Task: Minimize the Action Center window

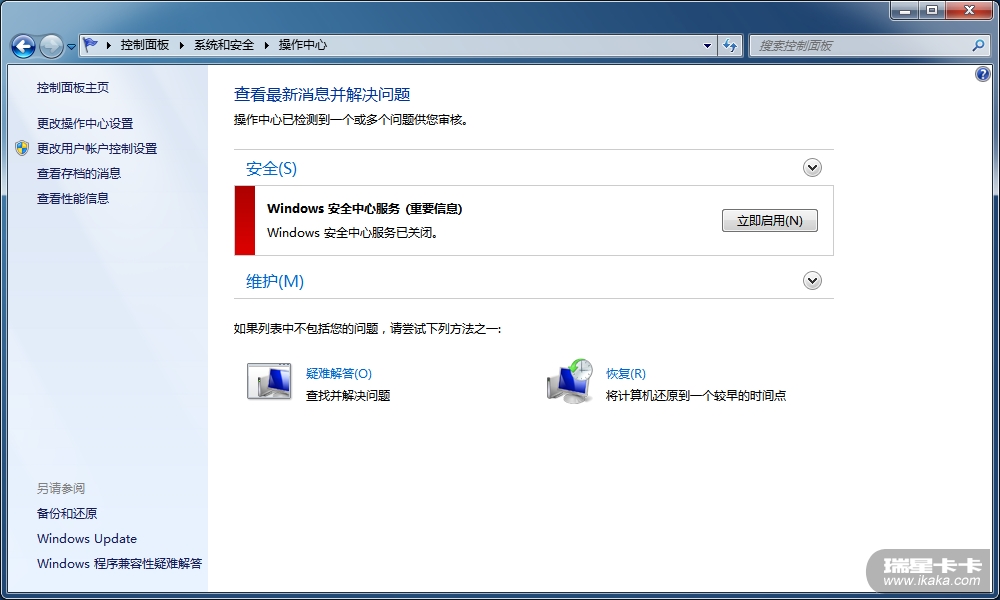Action: tap(904, 10)
